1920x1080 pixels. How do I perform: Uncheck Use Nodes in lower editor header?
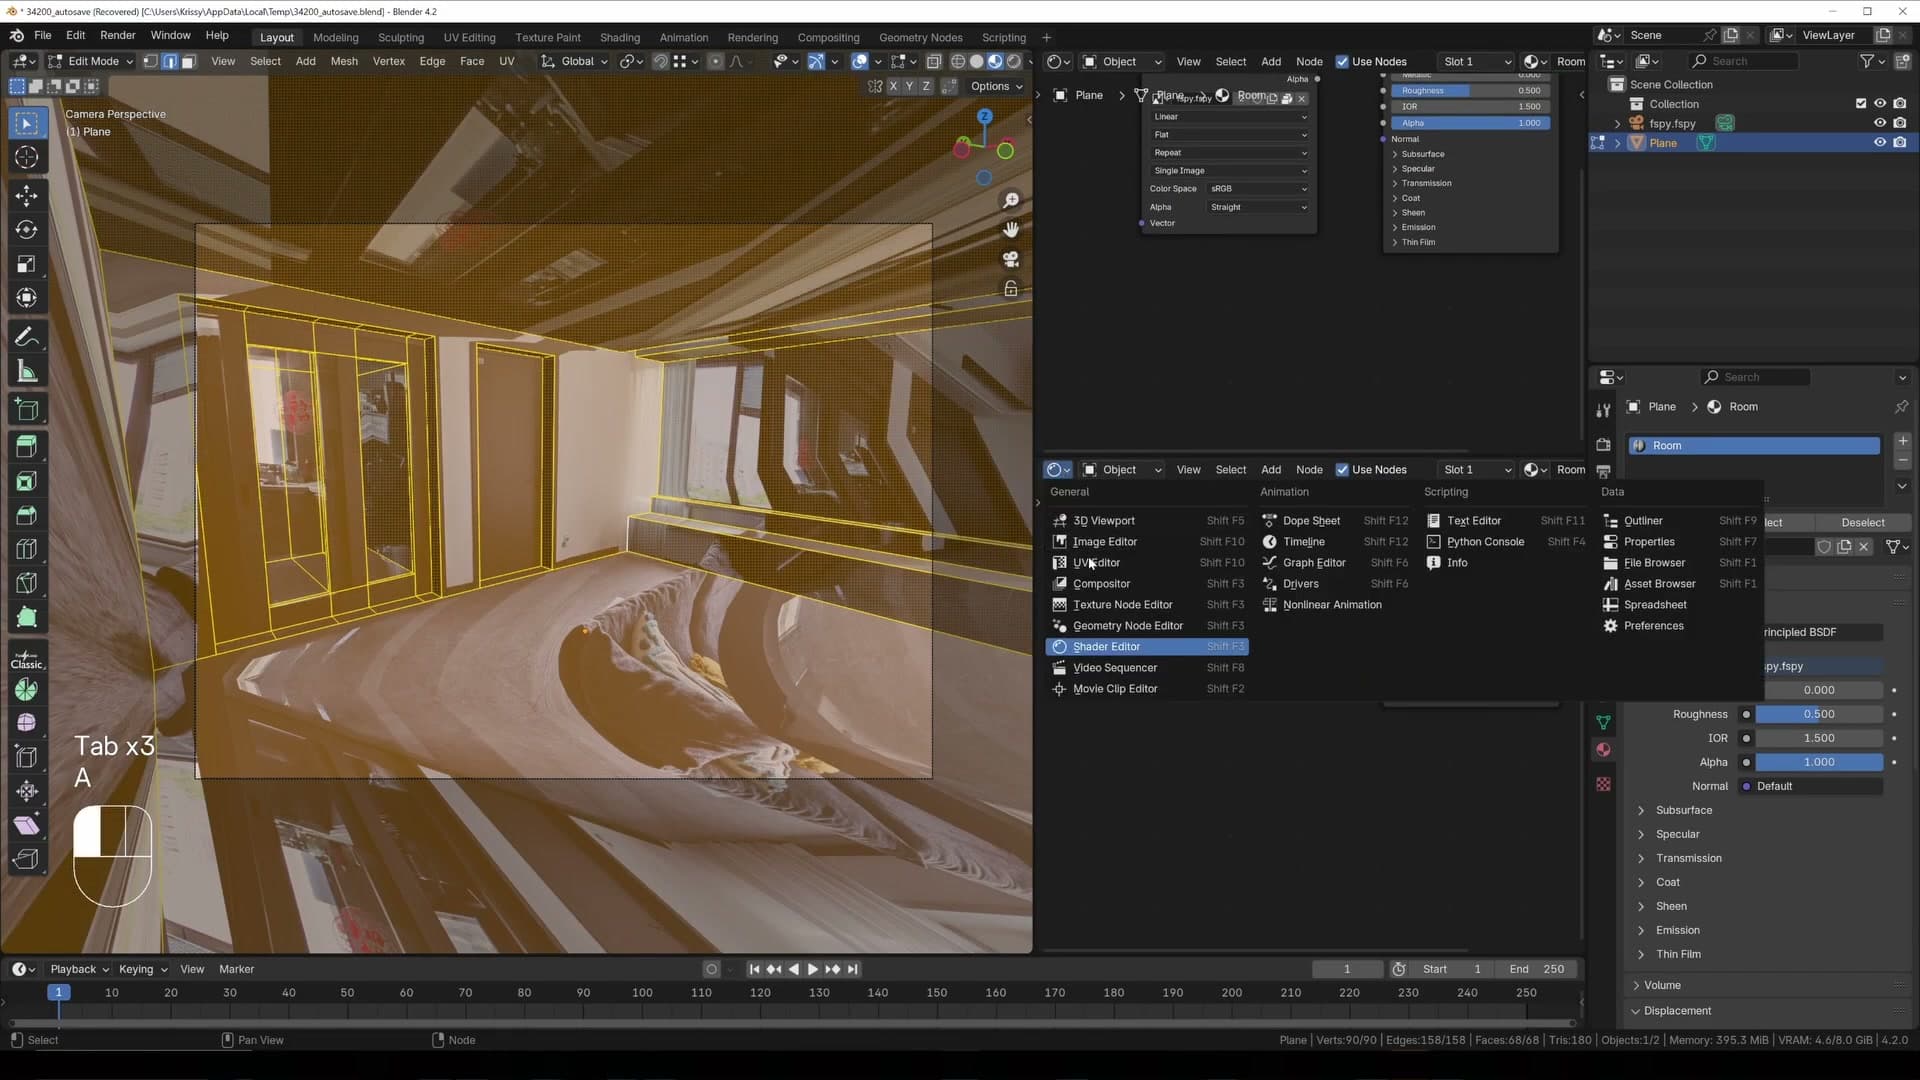1342,470
